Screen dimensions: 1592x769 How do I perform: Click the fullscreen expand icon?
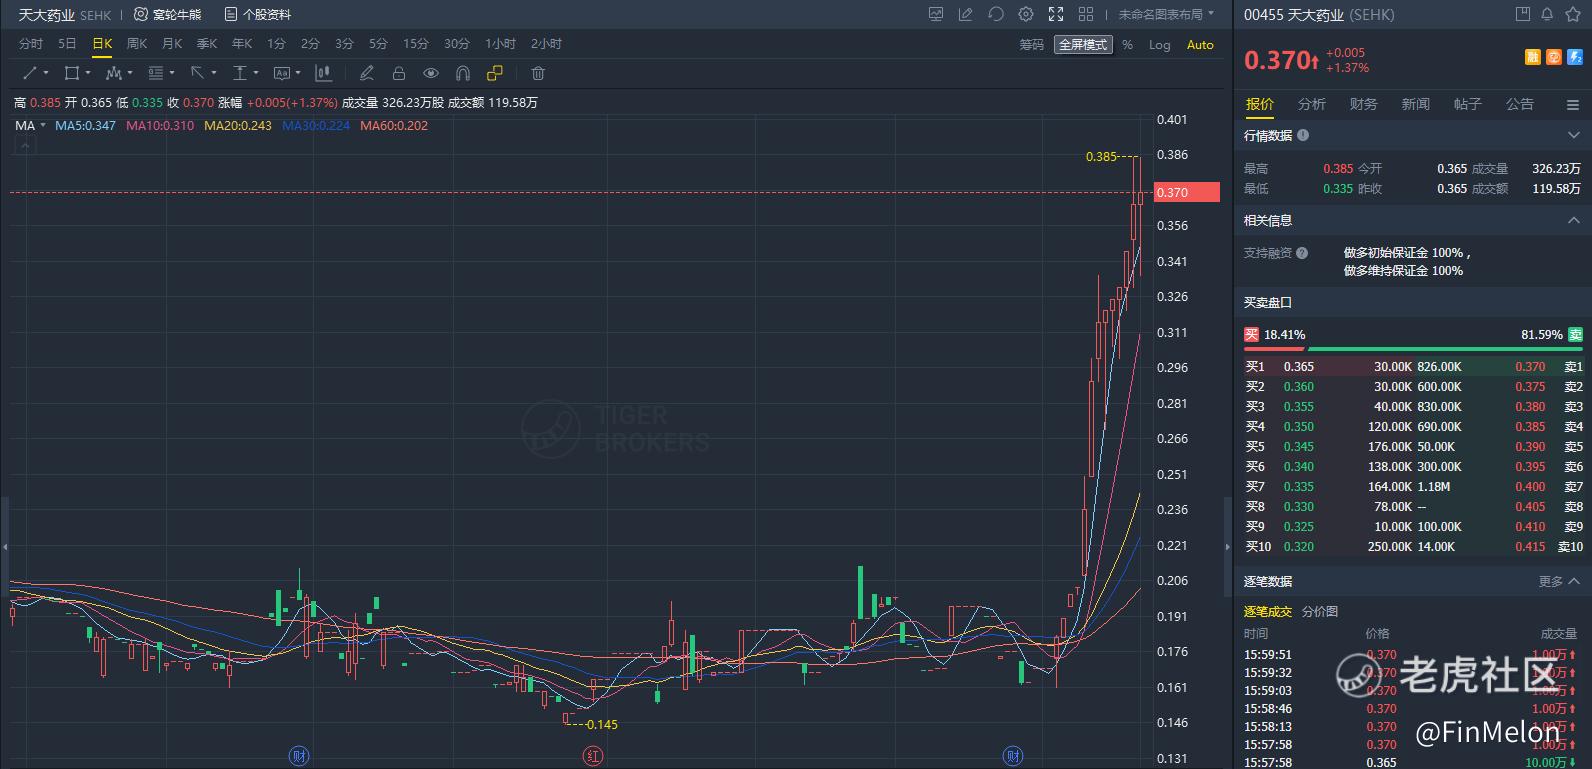tap(1056, 14)
